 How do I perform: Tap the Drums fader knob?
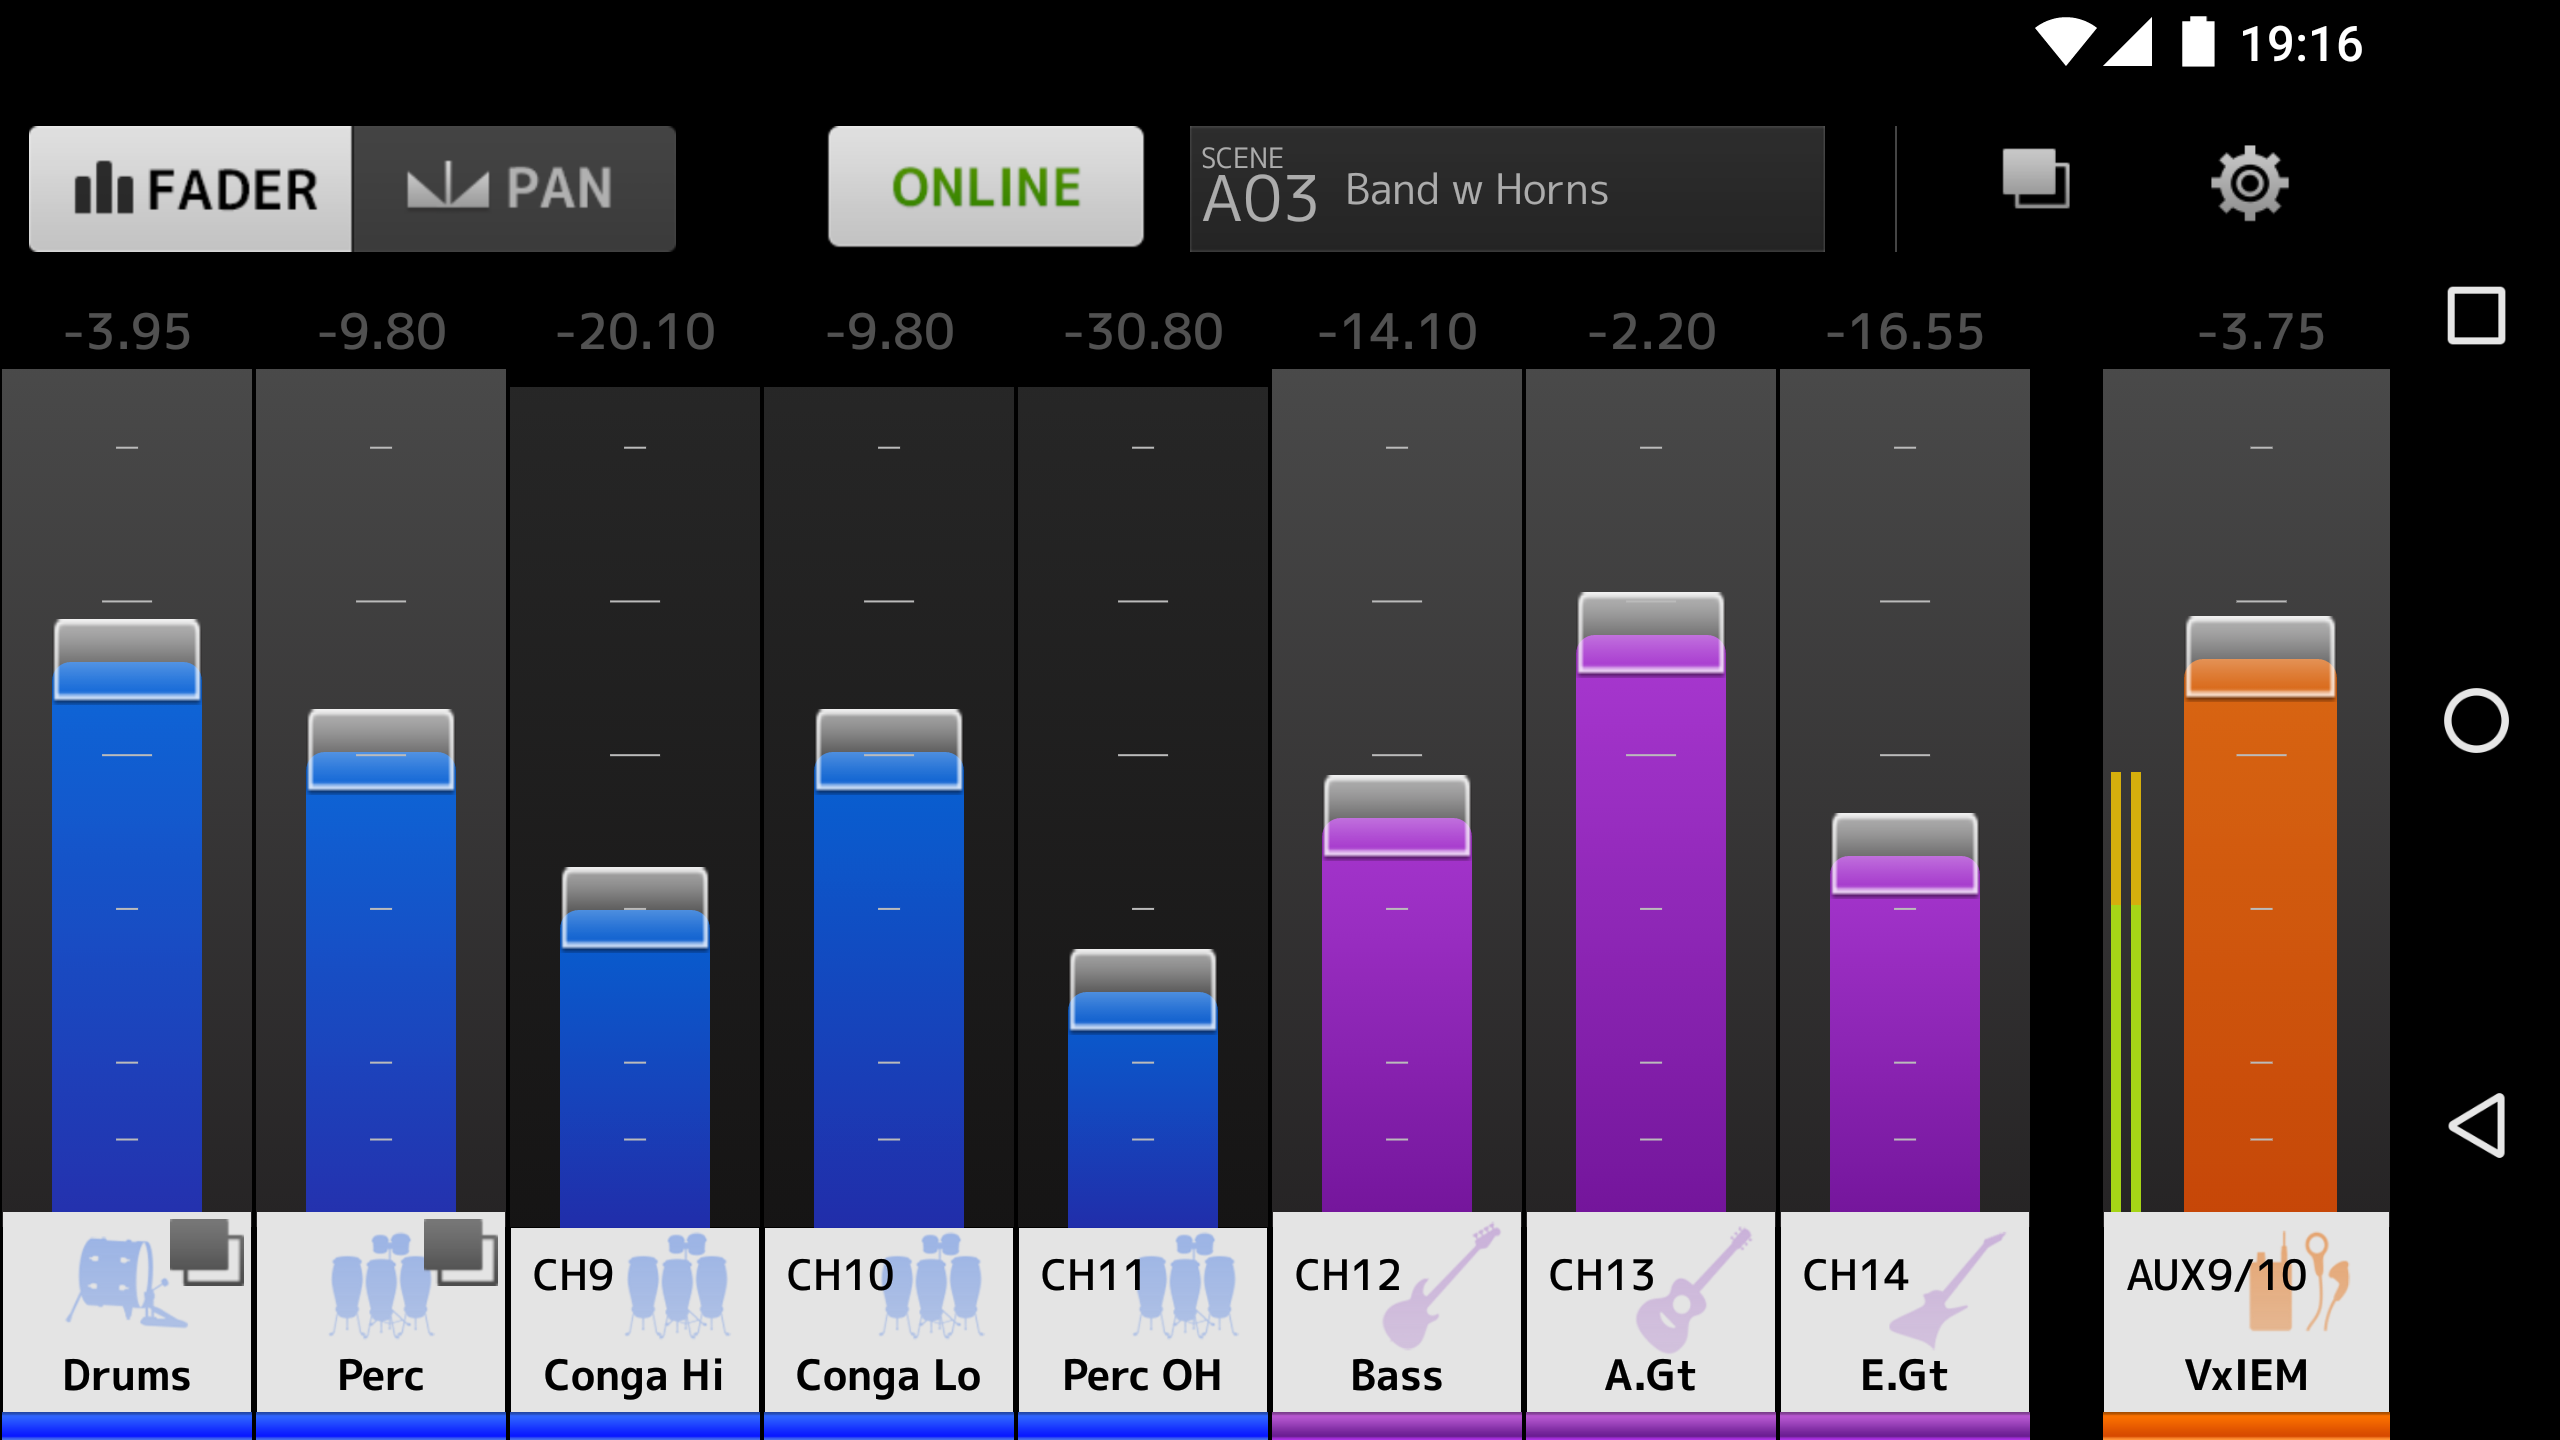pos(127,660)
